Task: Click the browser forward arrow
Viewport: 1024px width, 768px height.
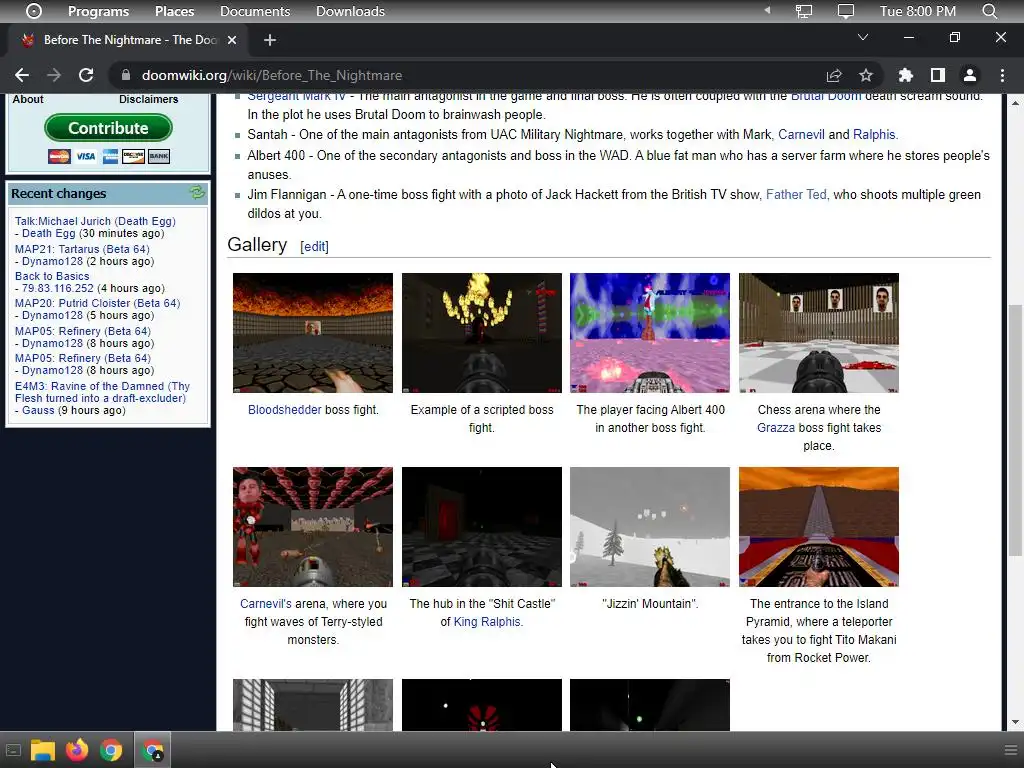Action: pyautogui.click(x=54, y=75)
